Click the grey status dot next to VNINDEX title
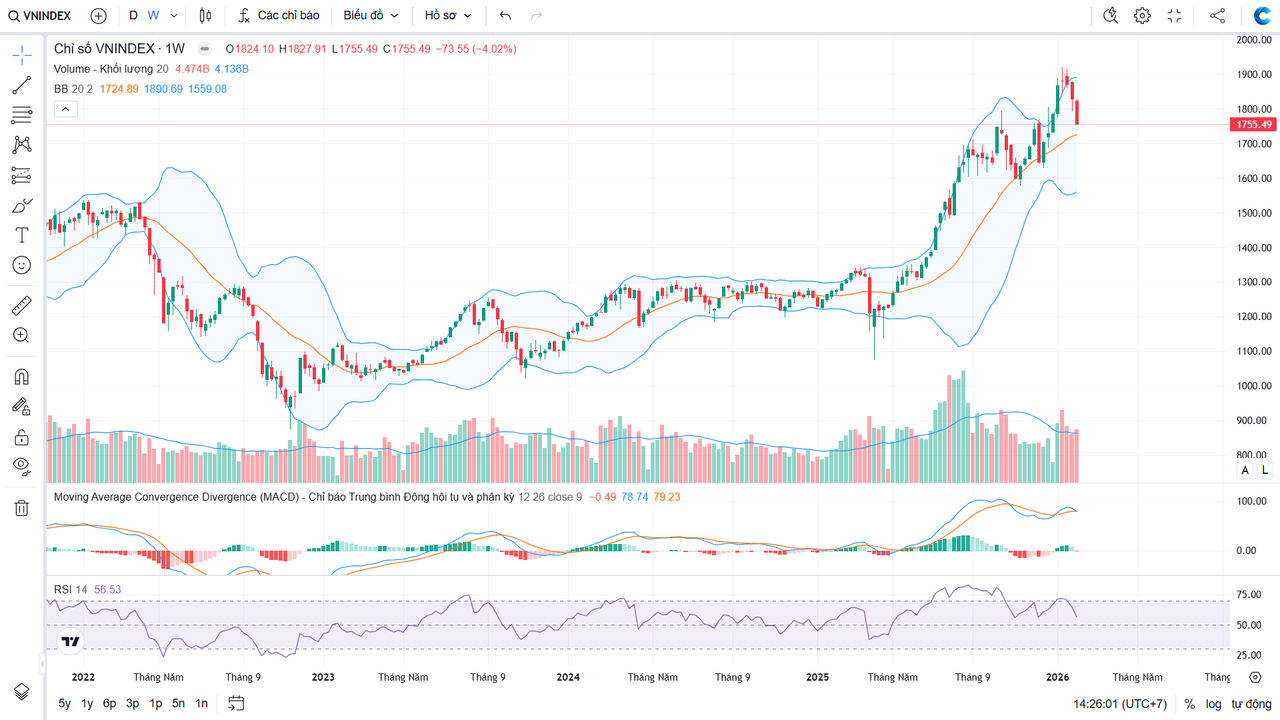This screenshot has width=1280, height=720. (205, 48)
